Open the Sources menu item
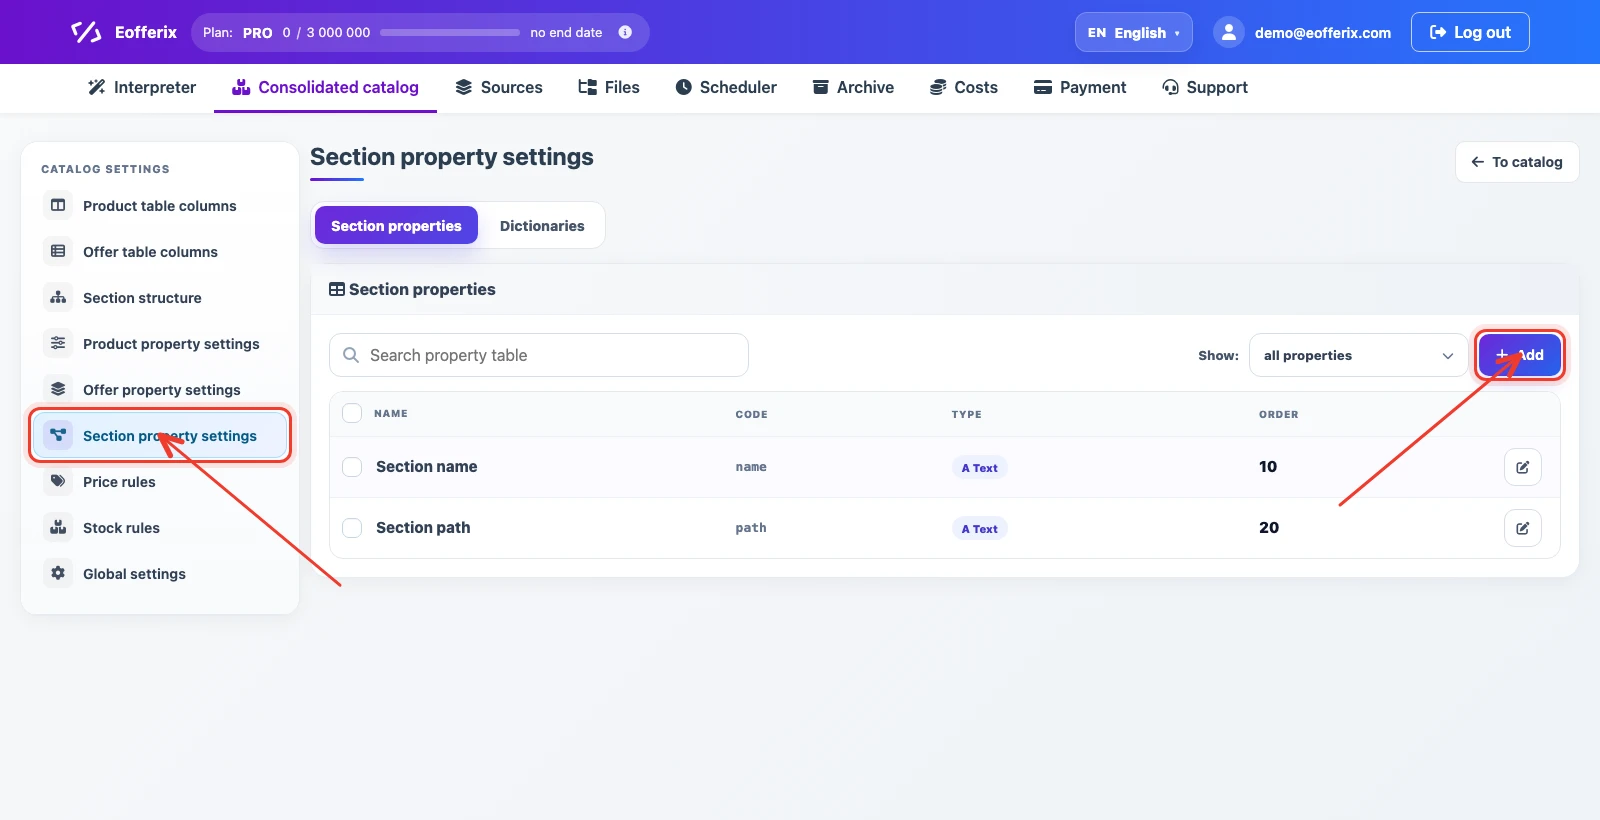Viewport: 1600px width, 820px height. click(499, 87)
